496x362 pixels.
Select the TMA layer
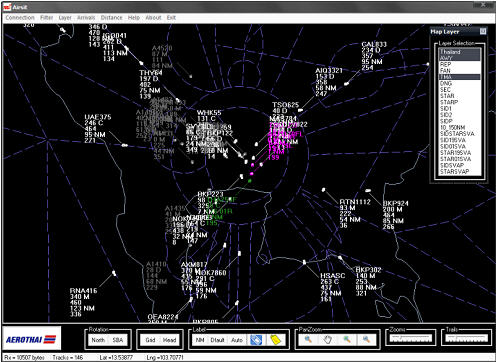click(x=460, y=77)
